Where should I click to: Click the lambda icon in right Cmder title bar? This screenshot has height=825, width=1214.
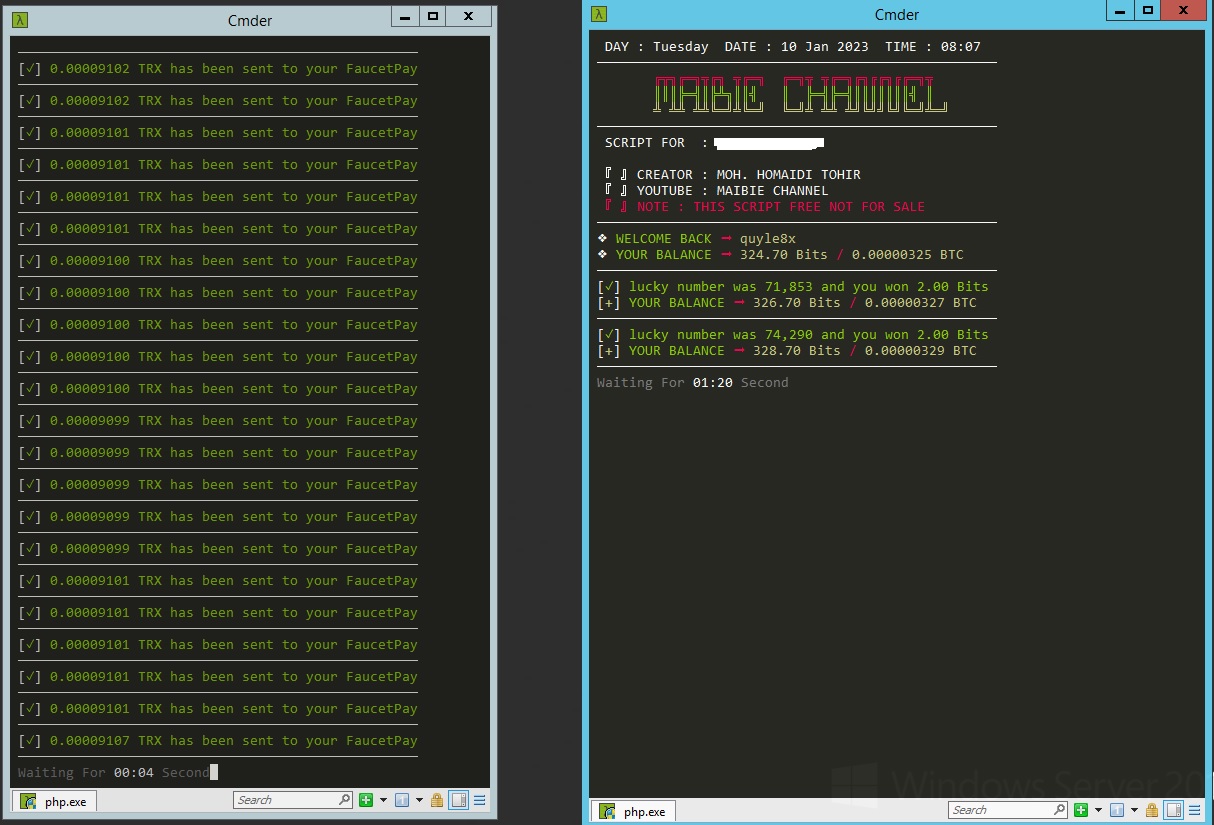598,13
